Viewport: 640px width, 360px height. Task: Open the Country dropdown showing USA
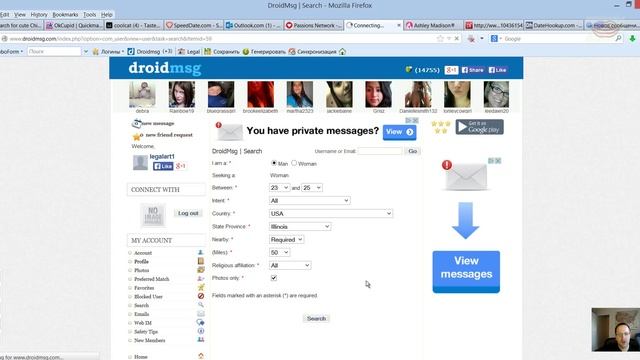pyautogui.click(x=331, y=213)
